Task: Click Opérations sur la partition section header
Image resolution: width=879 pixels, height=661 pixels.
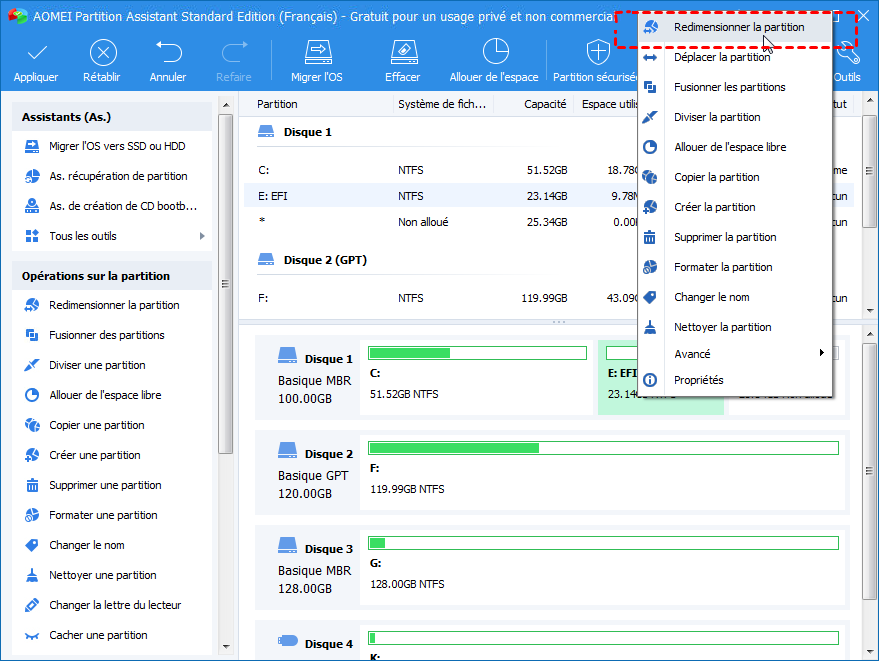Action: tap(112, 276)
